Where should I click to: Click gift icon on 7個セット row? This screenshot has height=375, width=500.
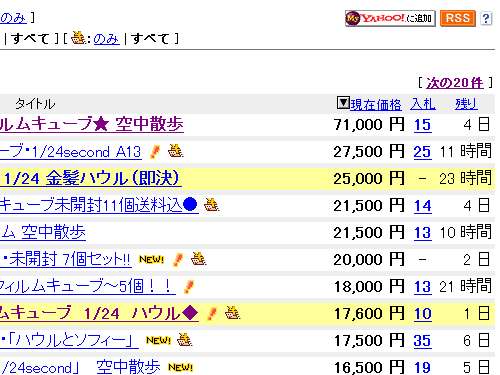(198, 258)
